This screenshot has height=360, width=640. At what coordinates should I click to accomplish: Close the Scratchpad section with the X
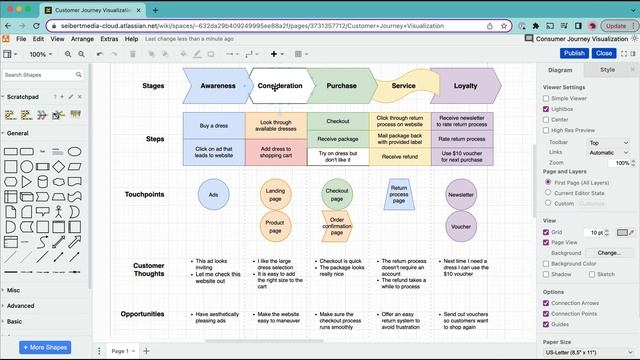coord(80,97)
